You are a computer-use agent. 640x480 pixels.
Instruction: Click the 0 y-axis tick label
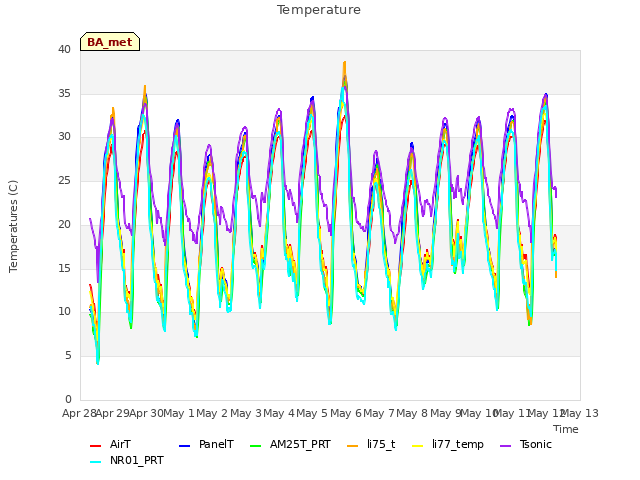68,399
